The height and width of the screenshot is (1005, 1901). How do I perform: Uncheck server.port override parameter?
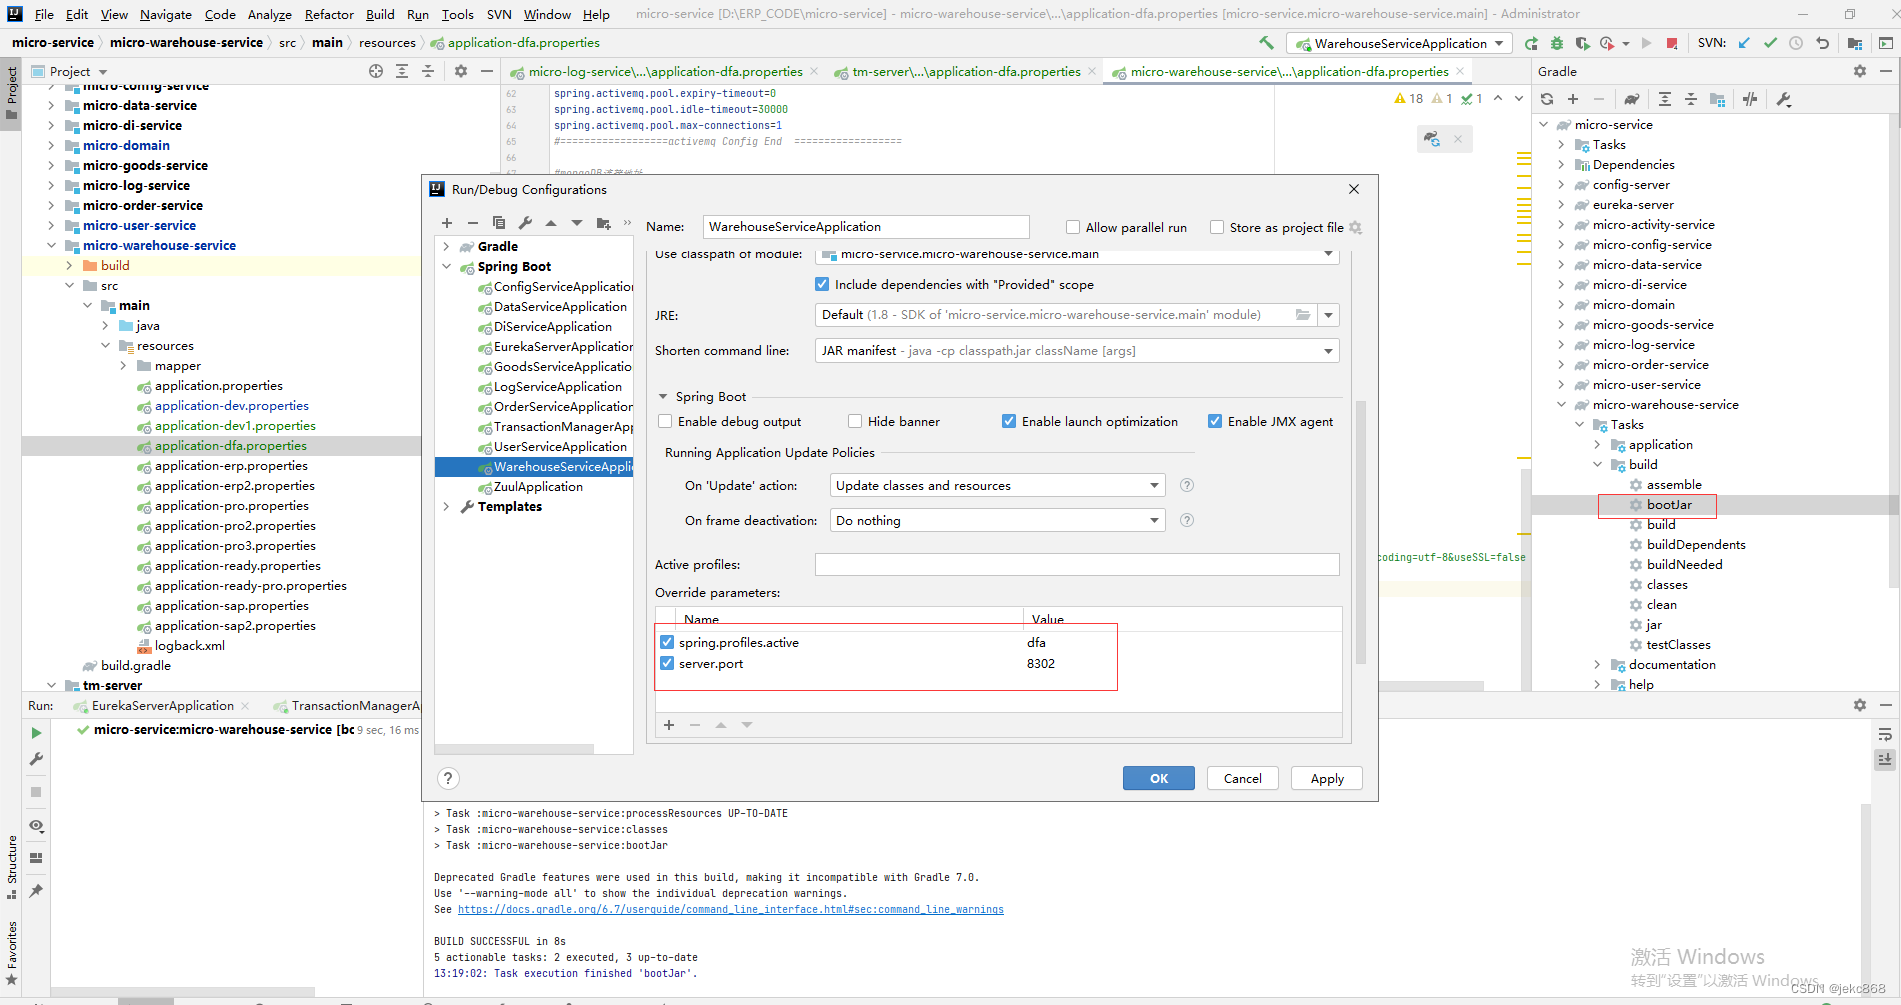pos(667,663)
